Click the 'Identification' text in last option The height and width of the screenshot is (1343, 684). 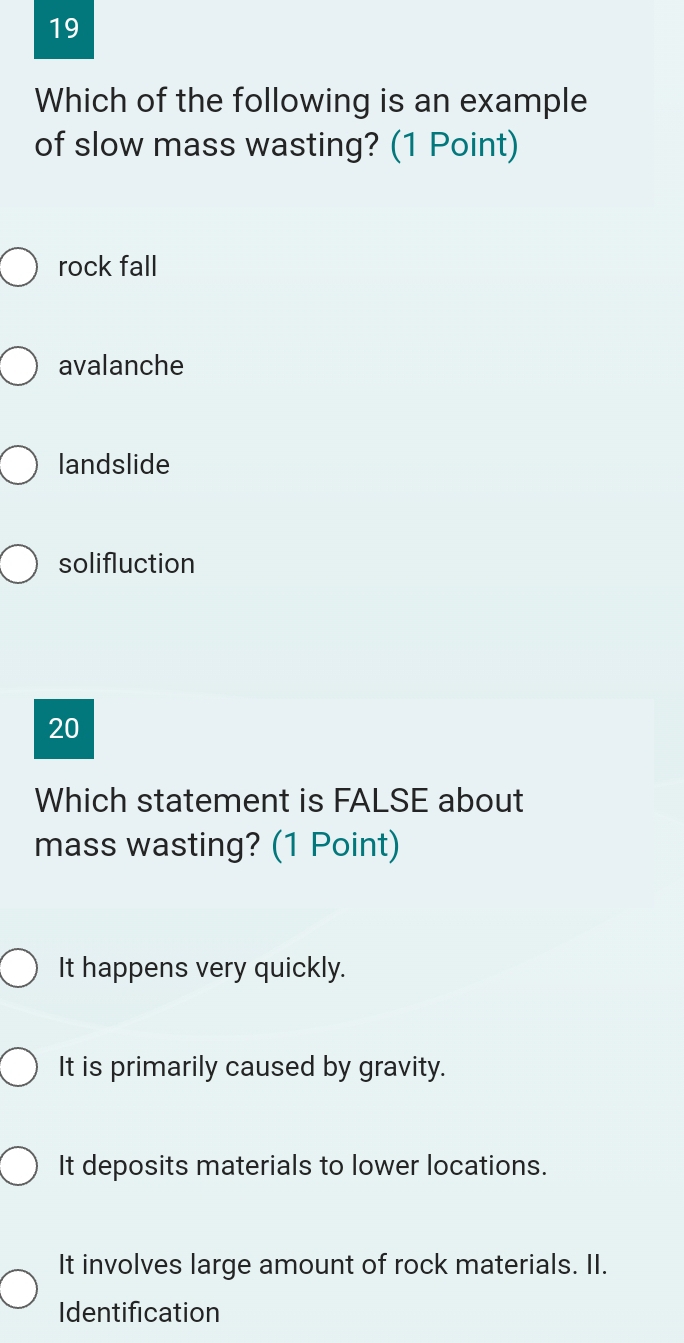[137, 1313]
